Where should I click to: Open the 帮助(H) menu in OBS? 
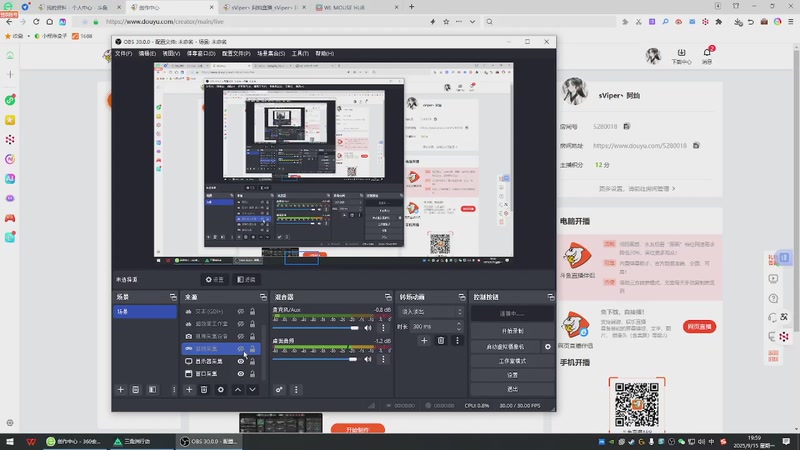click(x=324, y=53)
